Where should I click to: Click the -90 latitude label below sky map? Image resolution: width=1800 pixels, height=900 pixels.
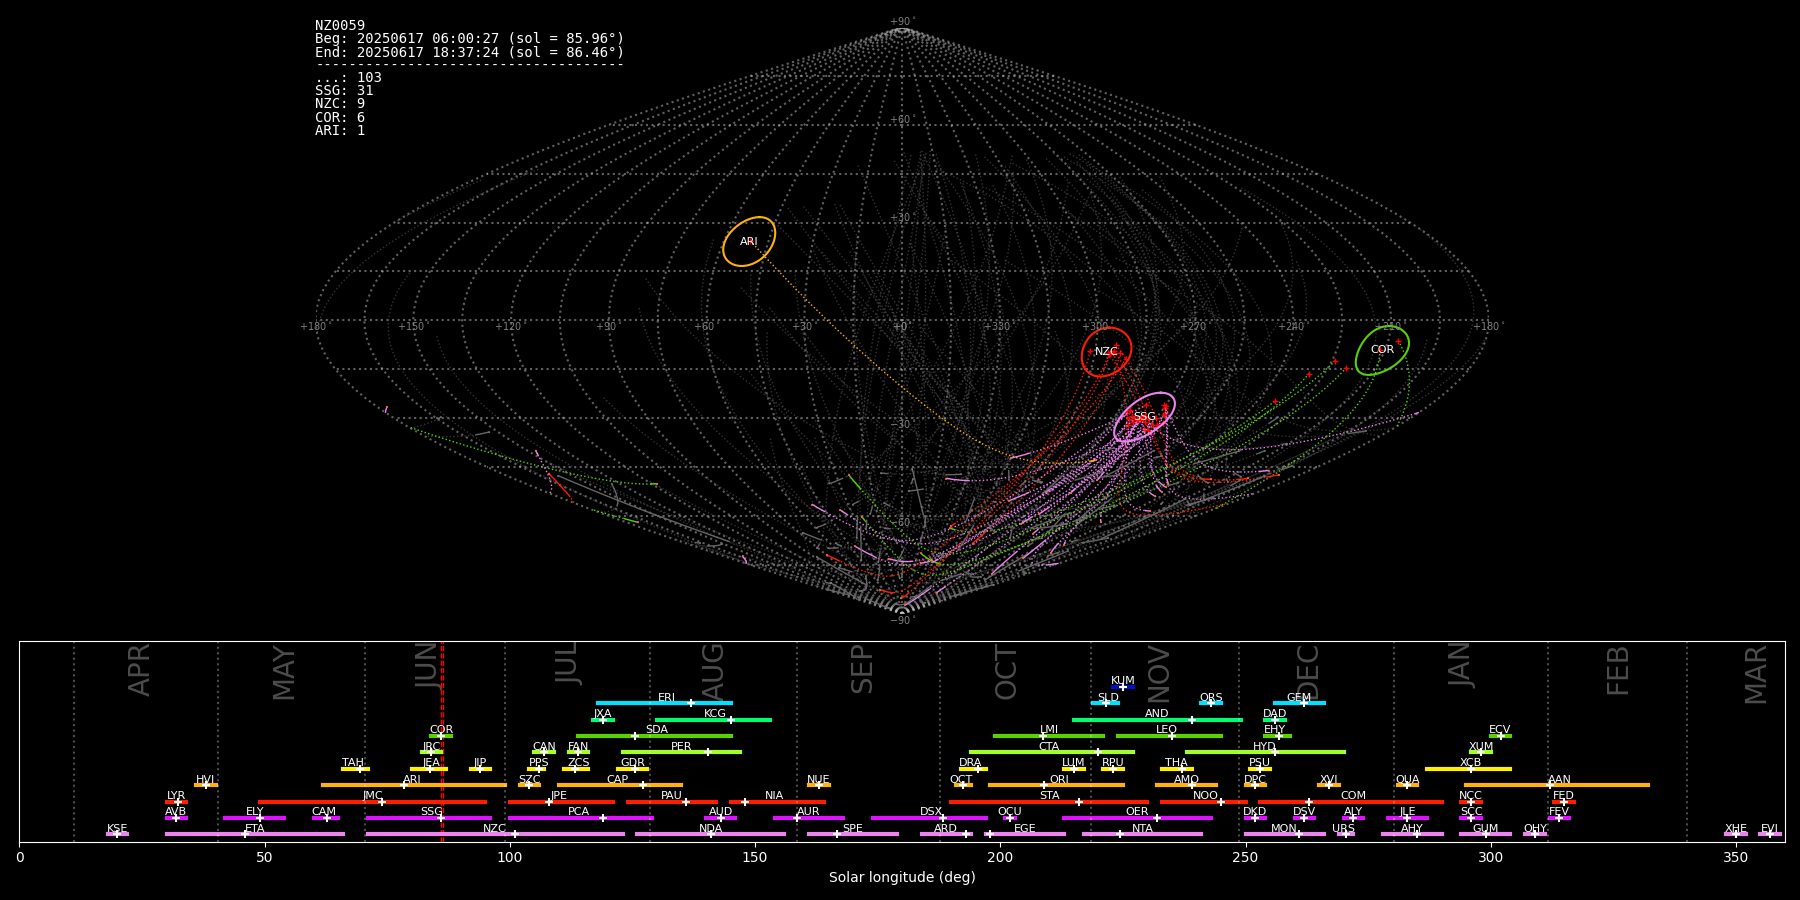pos(901,620)
